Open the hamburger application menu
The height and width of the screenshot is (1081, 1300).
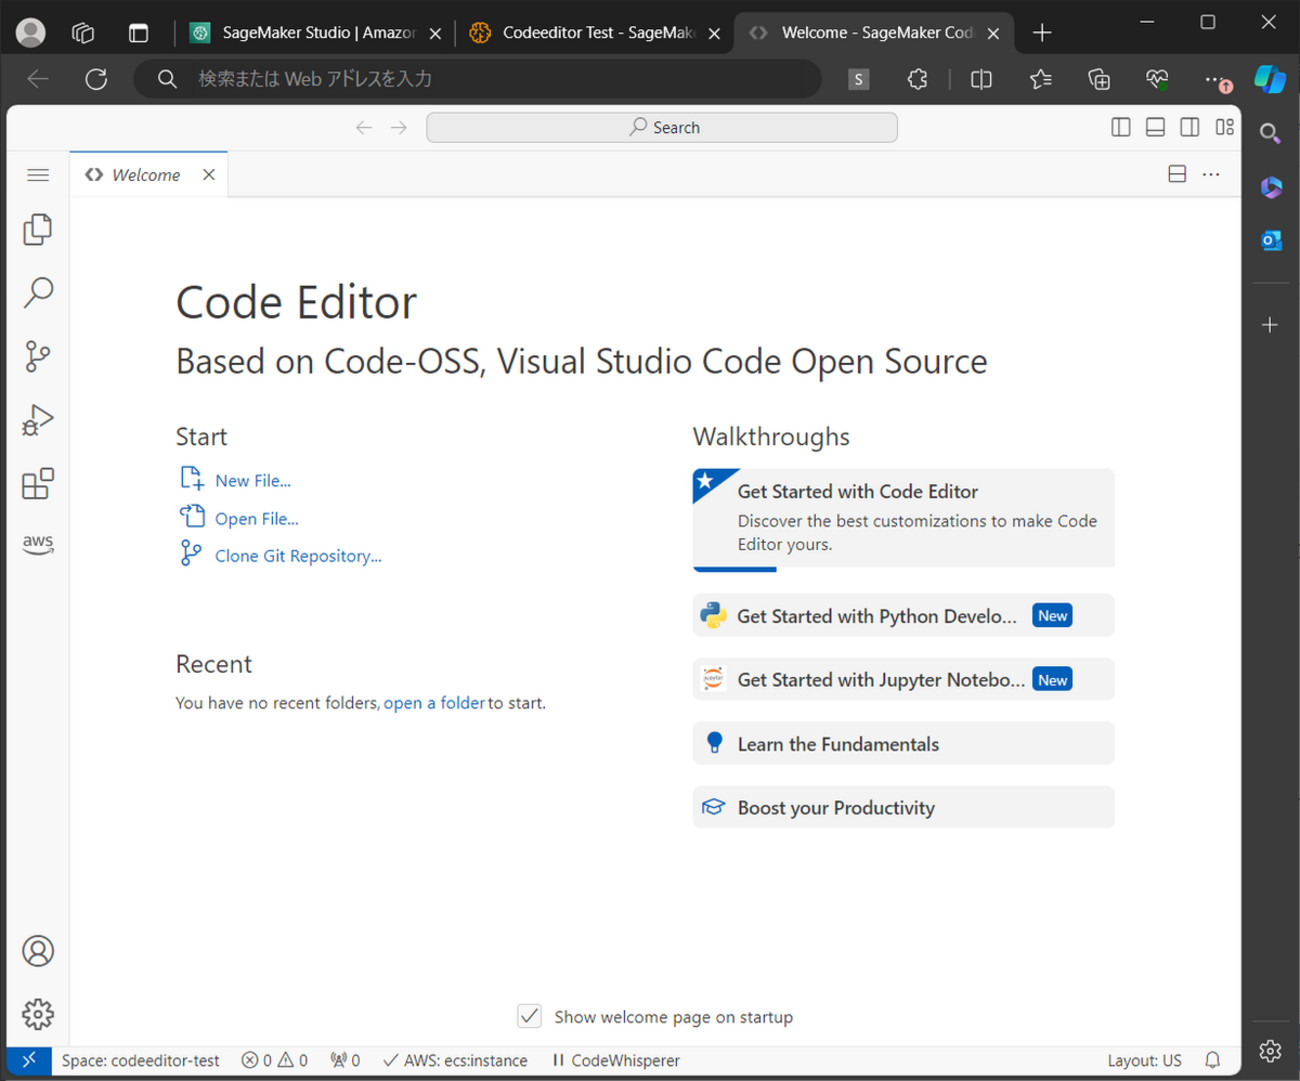pos(38,175)
